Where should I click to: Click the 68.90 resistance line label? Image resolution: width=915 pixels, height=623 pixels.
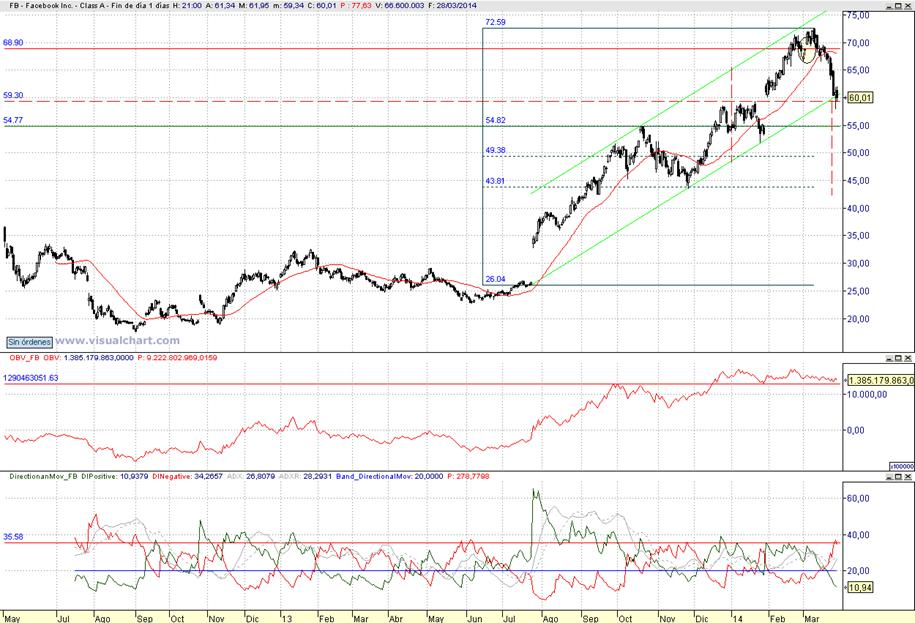(13, 43)
